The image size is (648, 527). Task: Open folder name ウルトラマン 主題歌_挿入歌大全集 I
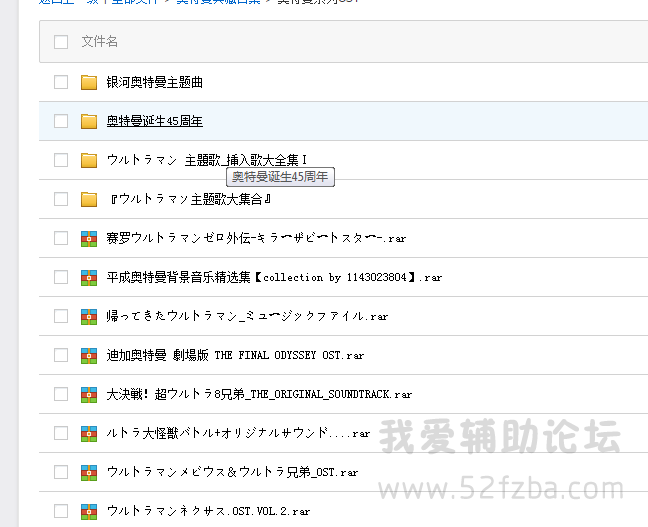pos(207,160)
